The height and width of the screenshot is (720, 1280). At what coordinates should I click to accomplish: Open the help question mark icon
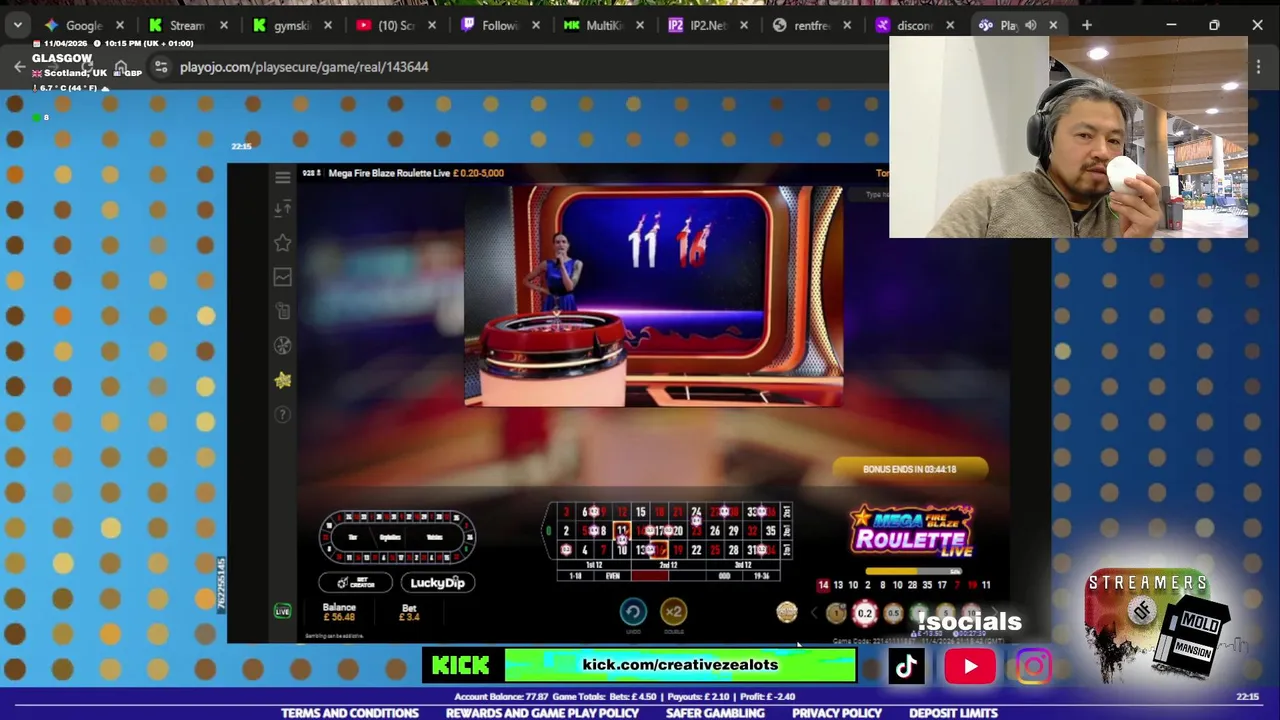(x=282, y=414)
